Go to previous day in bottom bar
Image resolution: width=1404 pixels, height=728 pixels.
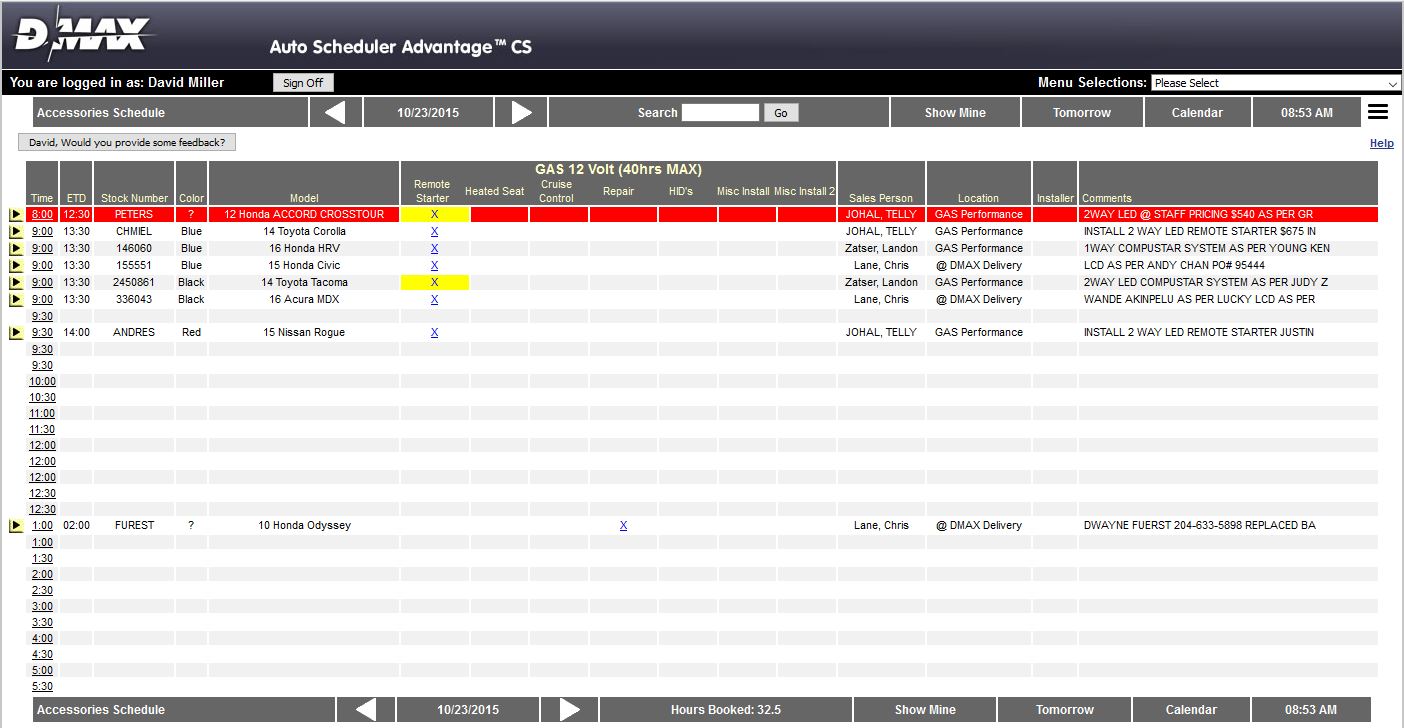366,709
